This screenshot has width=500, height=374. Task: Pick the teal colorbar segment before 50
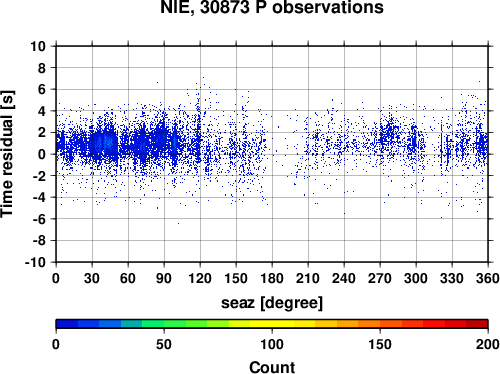[132, 324]
